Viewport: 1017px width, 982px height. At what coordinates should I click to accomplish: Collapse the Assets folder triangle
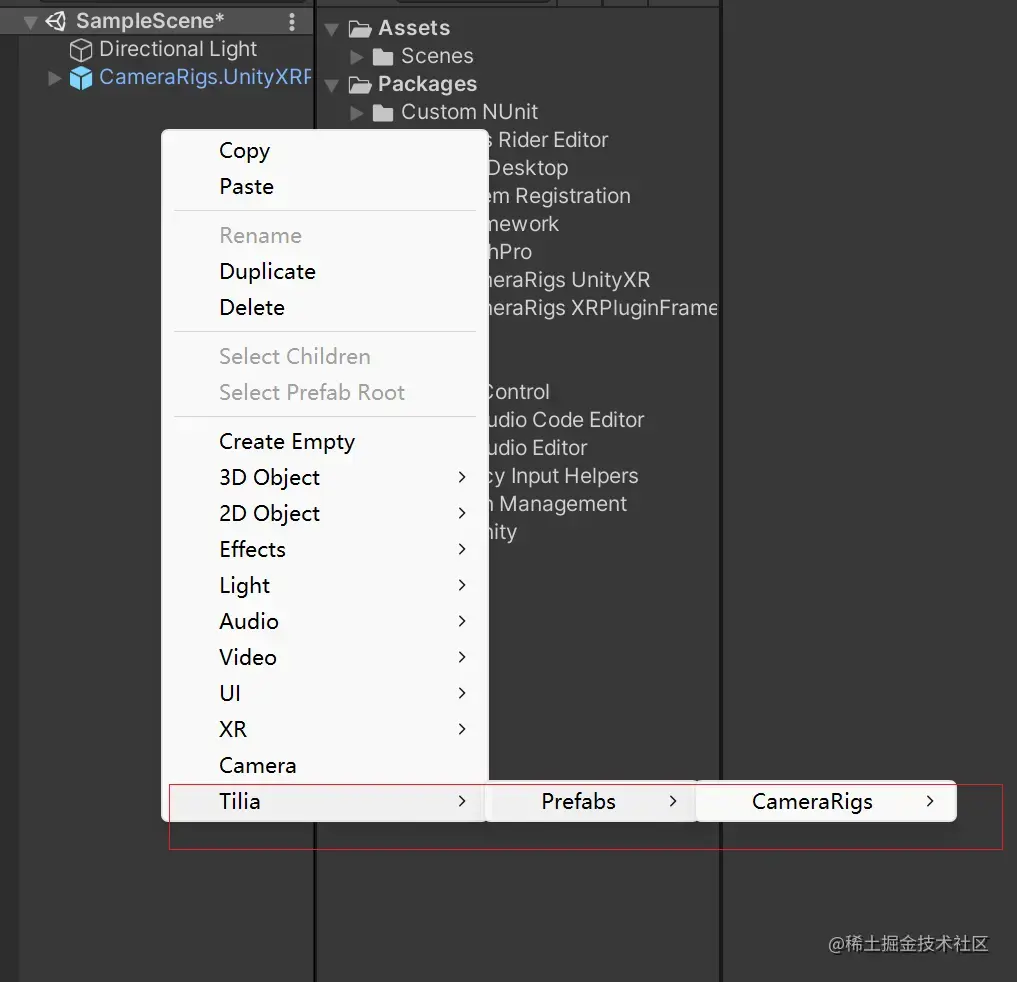click(x=331, y=29)
